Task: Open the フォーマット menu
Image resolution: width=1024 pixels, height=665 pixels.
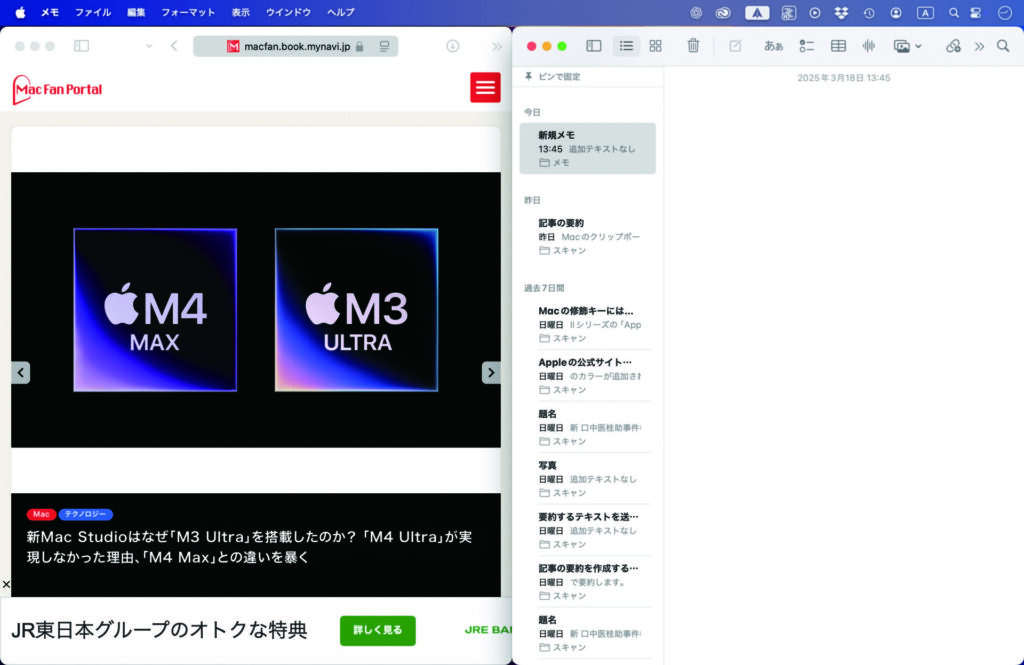Action: (188, 13)
